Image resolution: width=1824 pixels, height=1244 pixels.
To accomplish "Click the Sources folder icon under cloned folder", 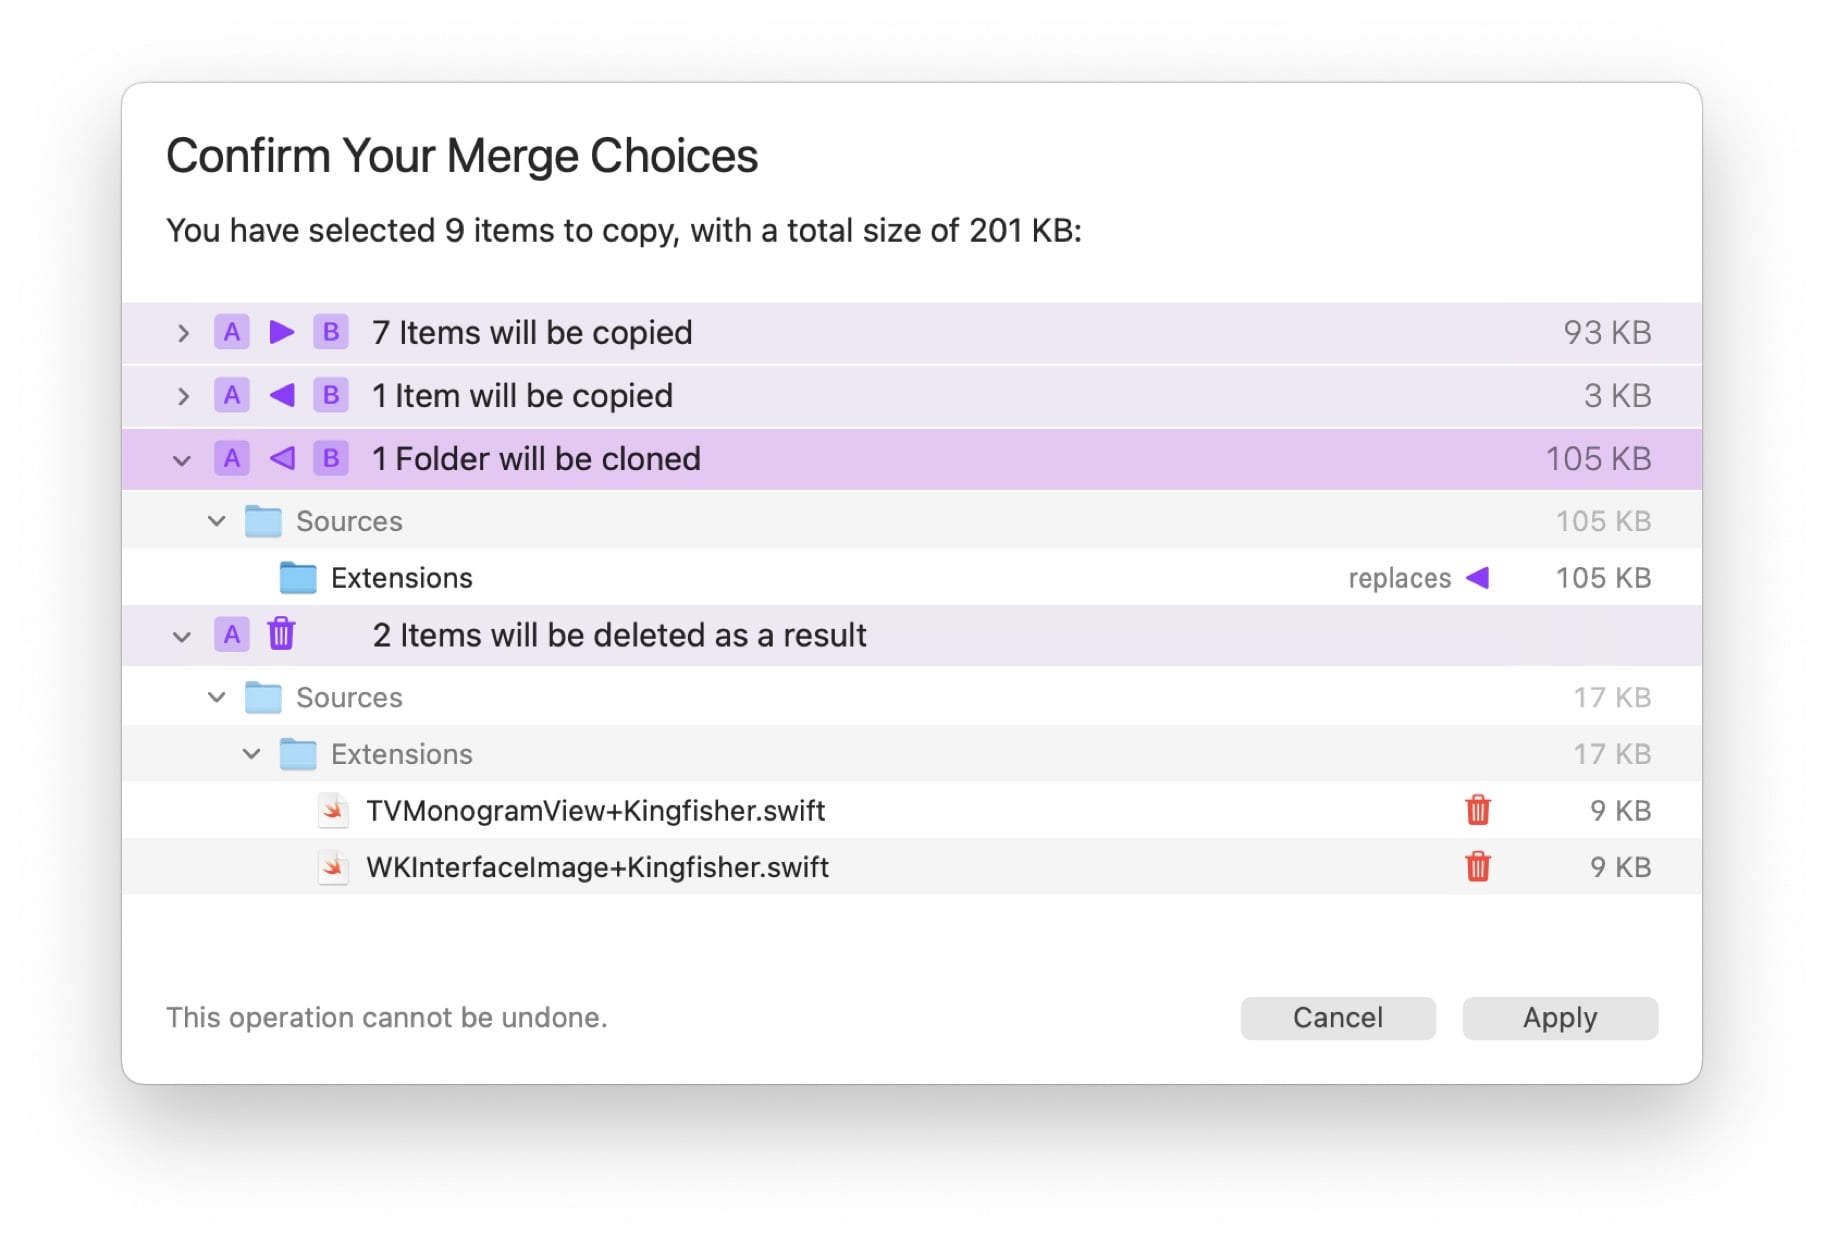I will click(x=264, y=519).
